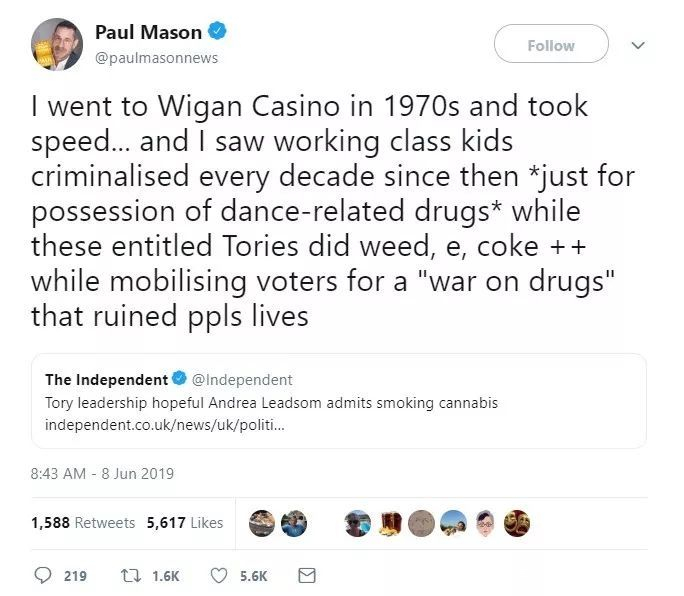Viewport: 684px width, 596px height.
Task: Click the first liker avatar in row
Action: pos(262,522)
